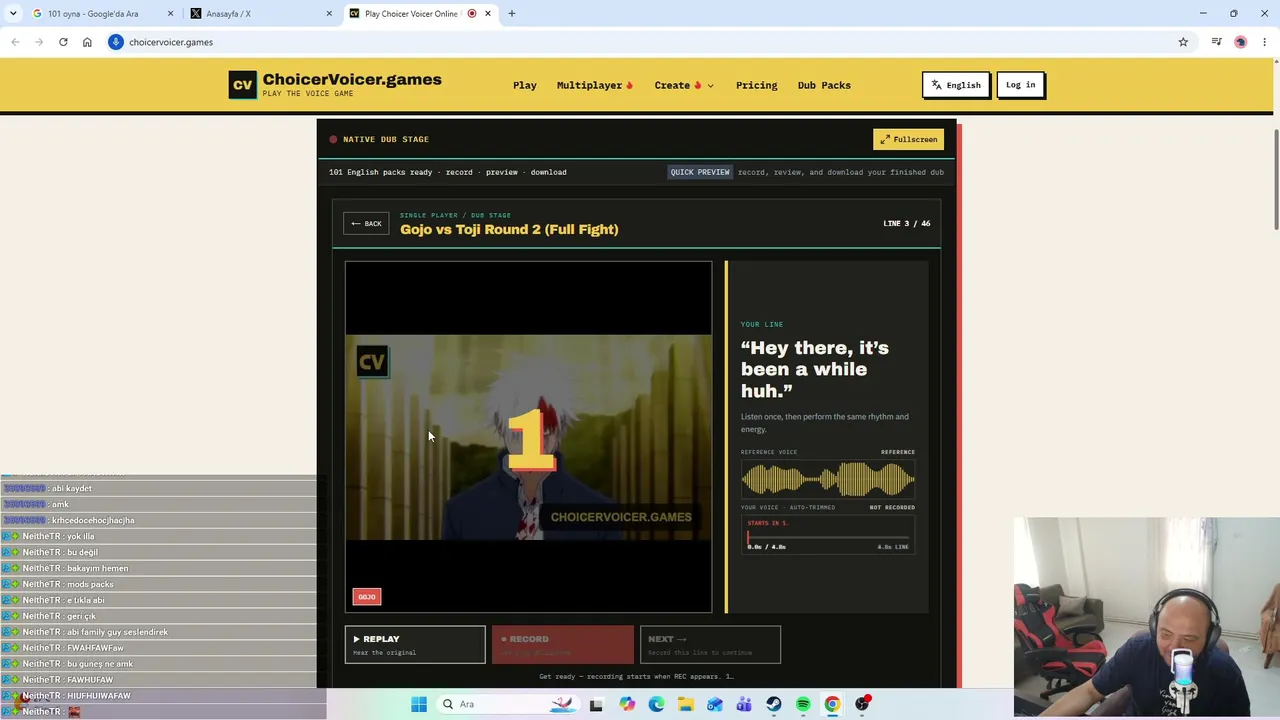
Task: Click the page vertical scrollbar
Action: tap(1275, 180)
